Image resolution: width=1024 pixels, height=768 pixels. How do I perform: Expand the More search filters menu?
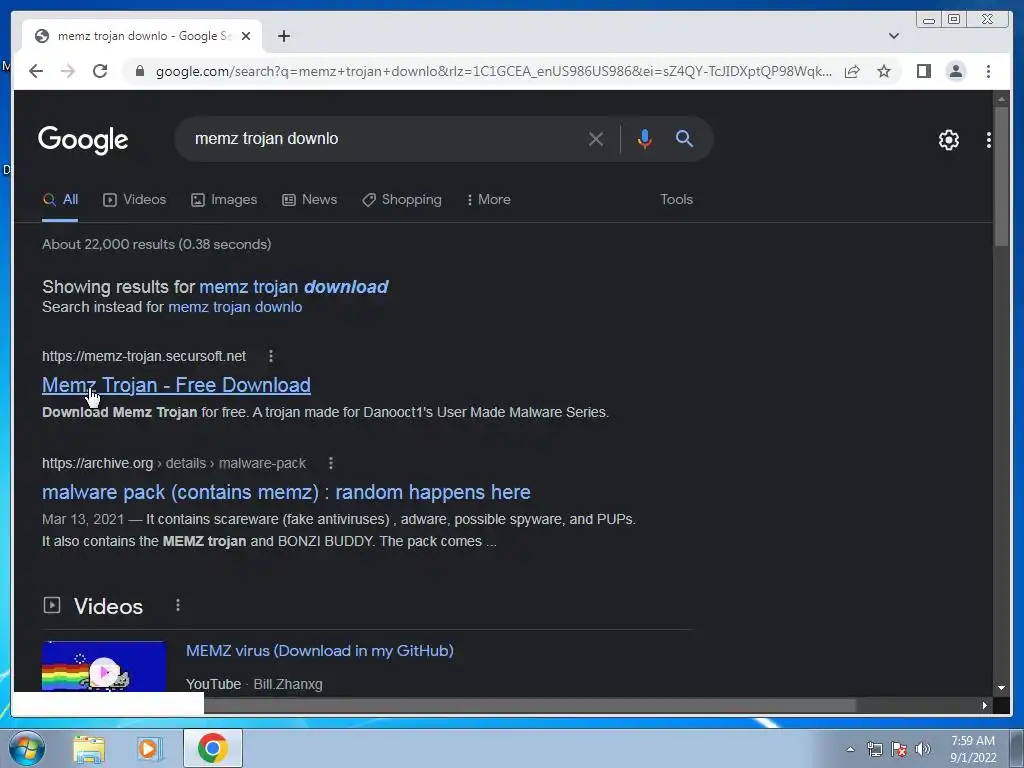pyautogui.click(x=488, y=199)
